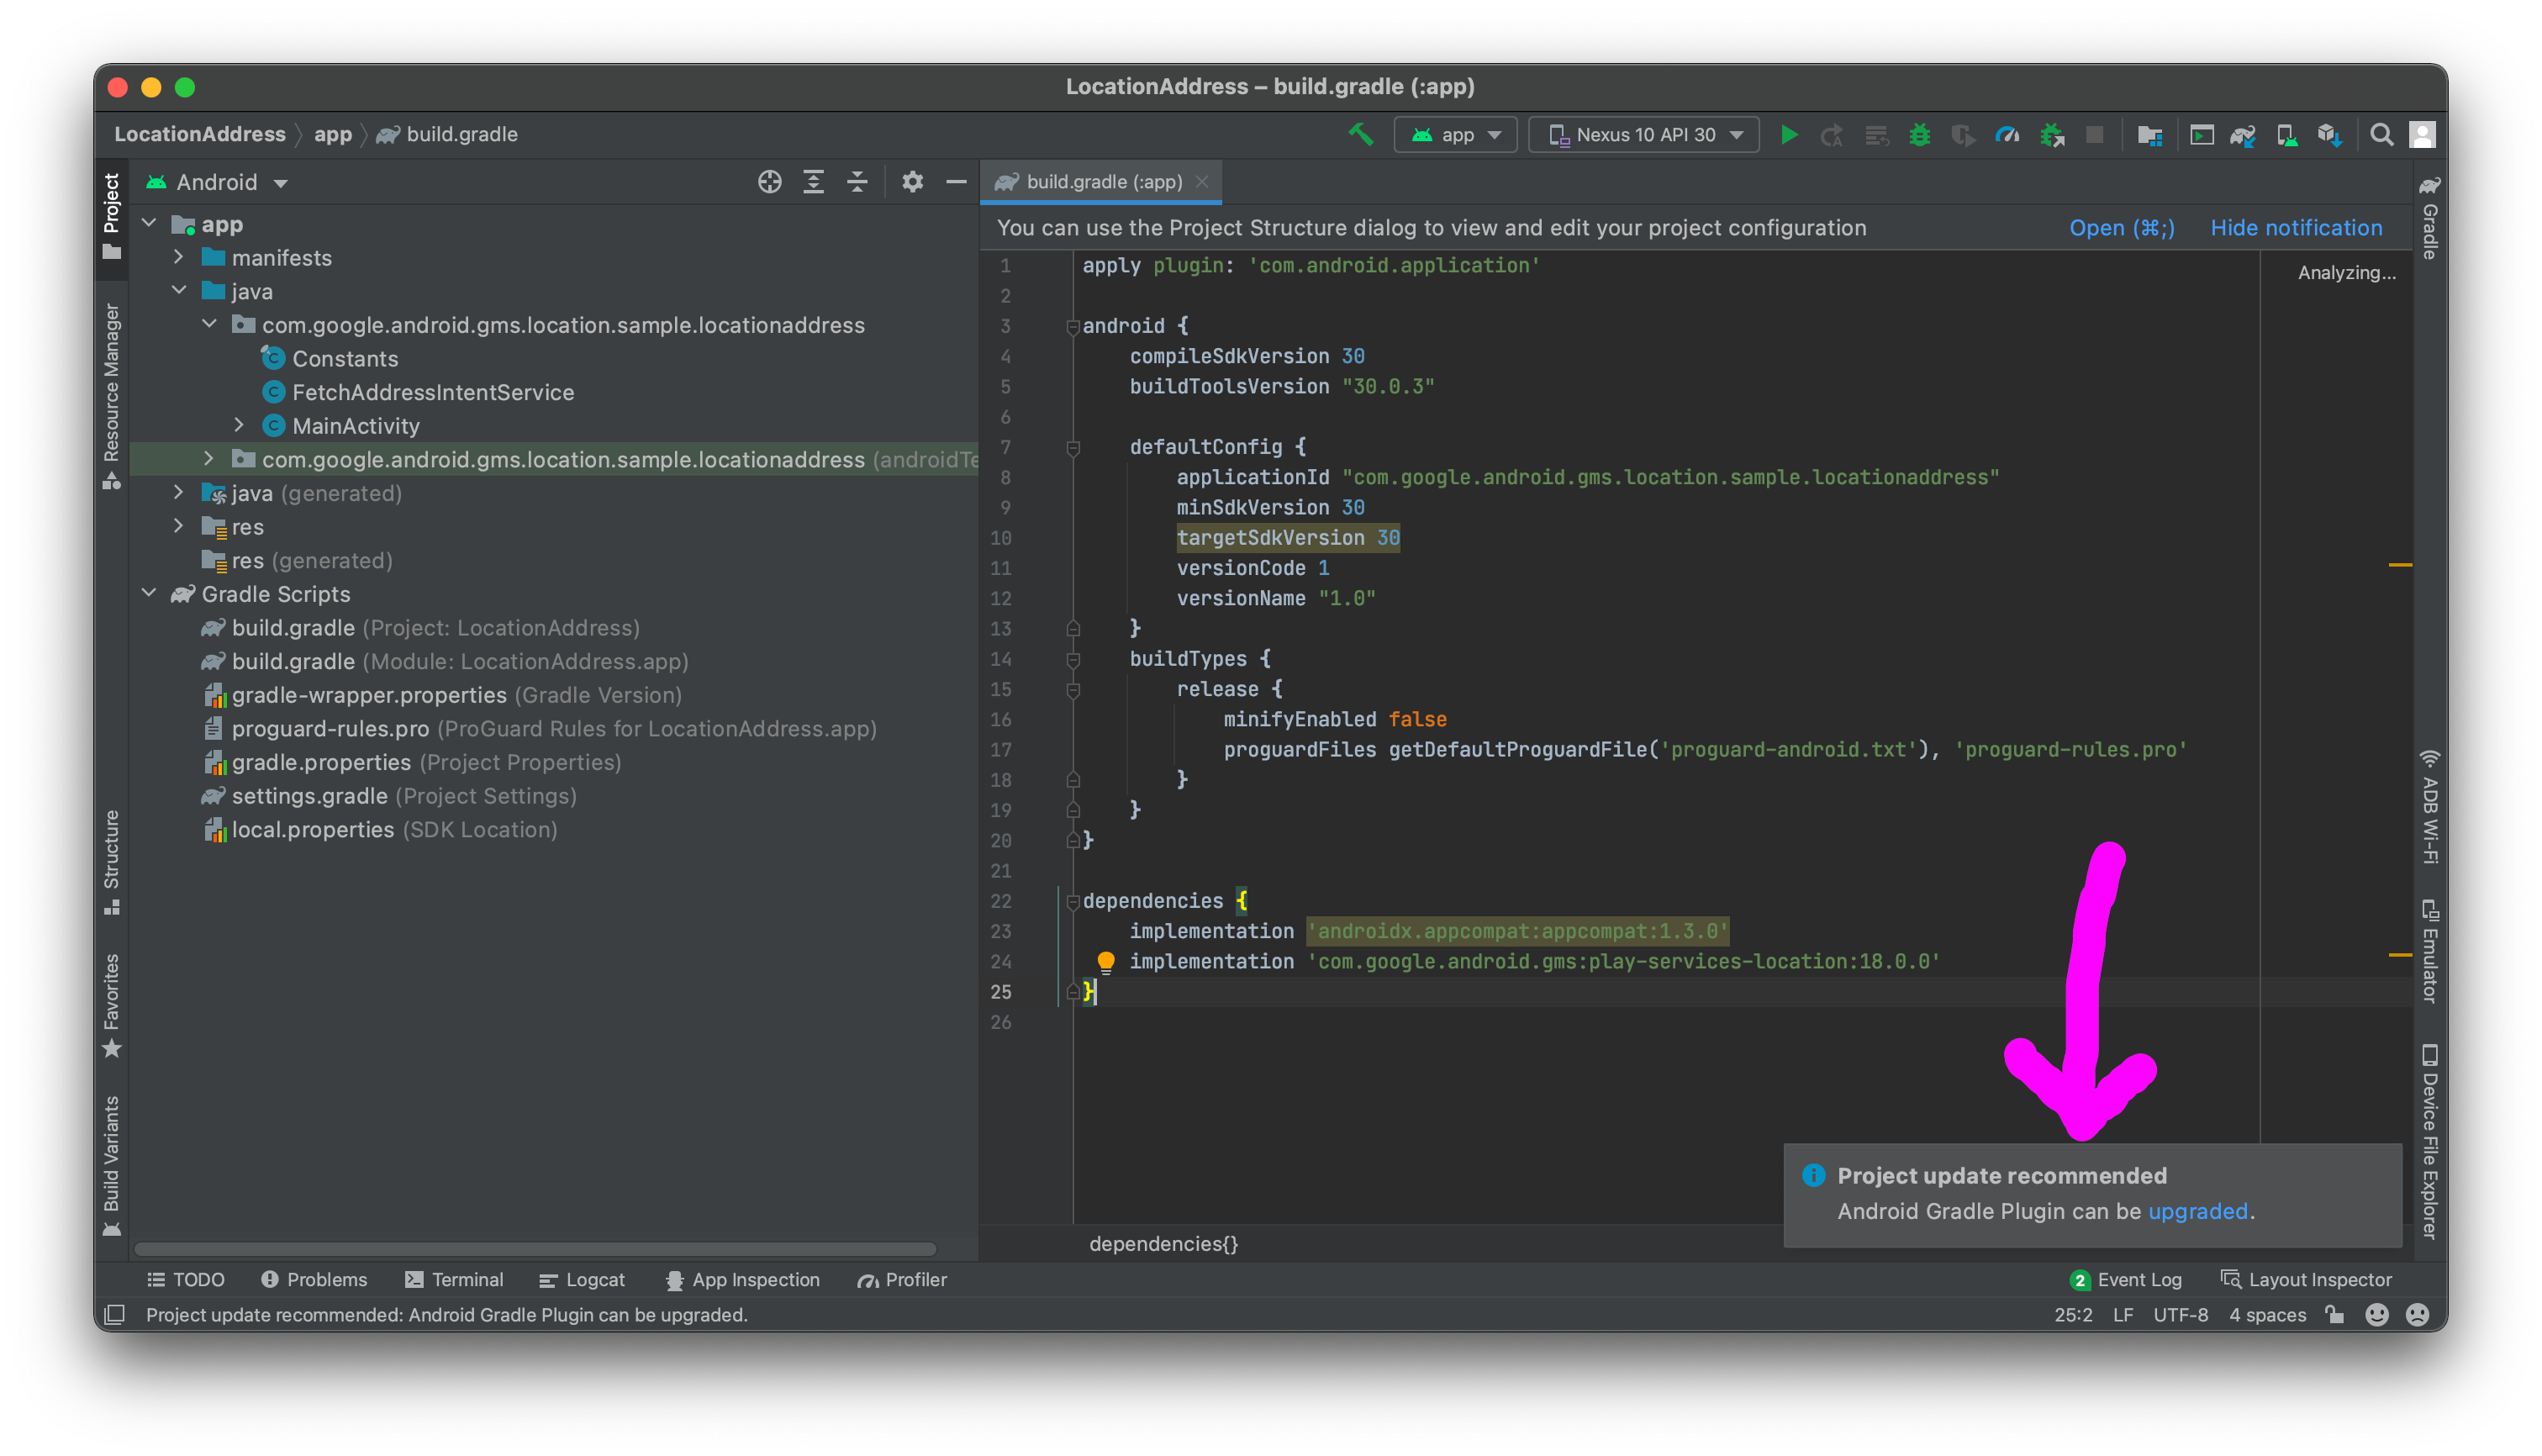Click the LocationAddress breadcrumb

pyautogui.click(x=199, y=134)
